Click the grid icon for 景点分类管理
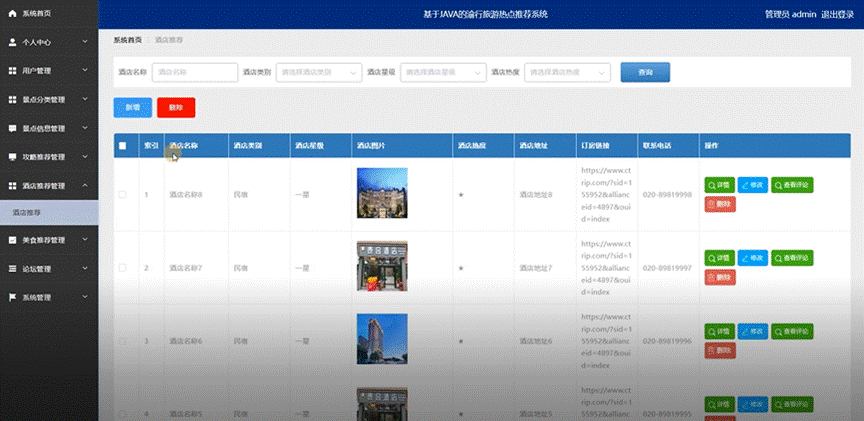 [12, 100]
